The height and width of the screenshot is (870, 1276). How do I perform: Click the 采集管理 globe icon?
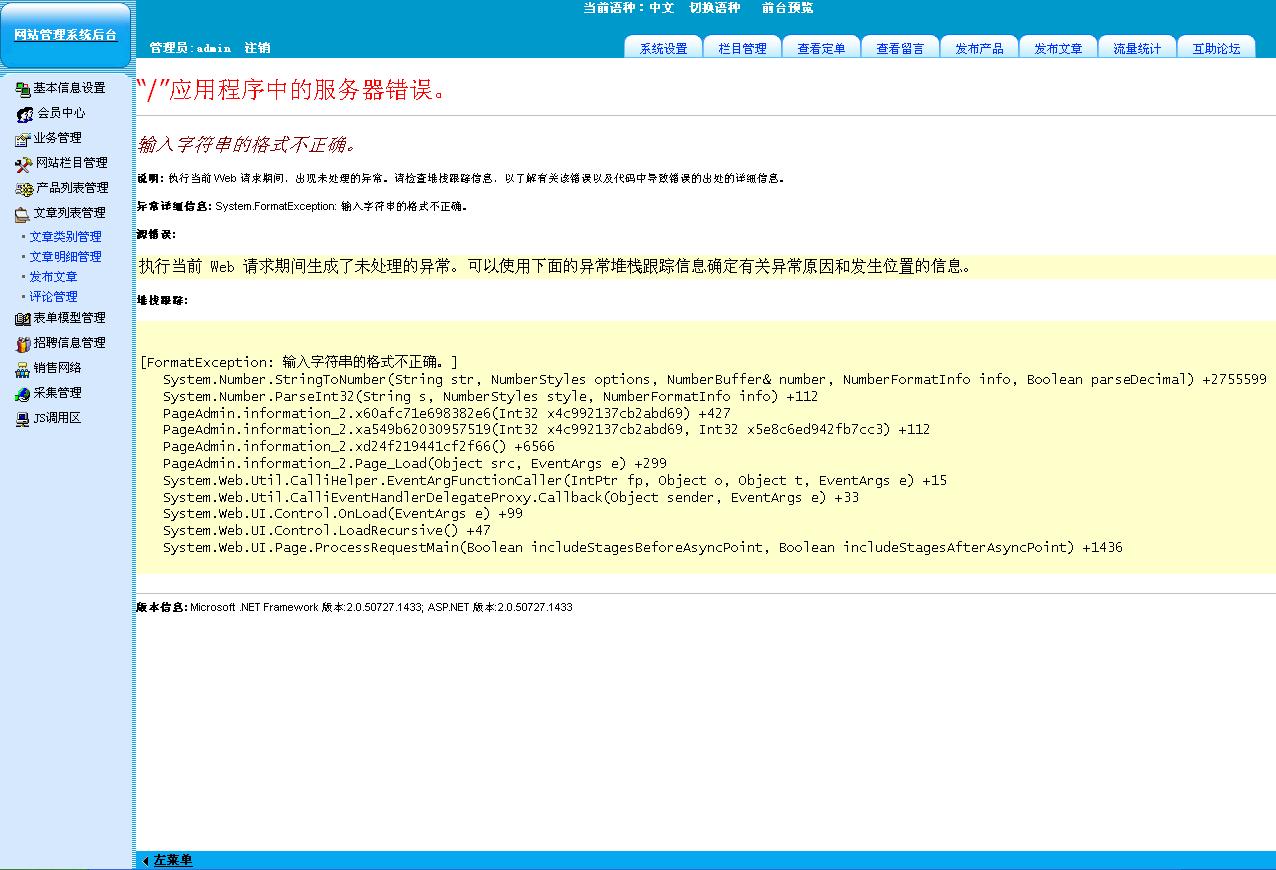click(23, 393)
